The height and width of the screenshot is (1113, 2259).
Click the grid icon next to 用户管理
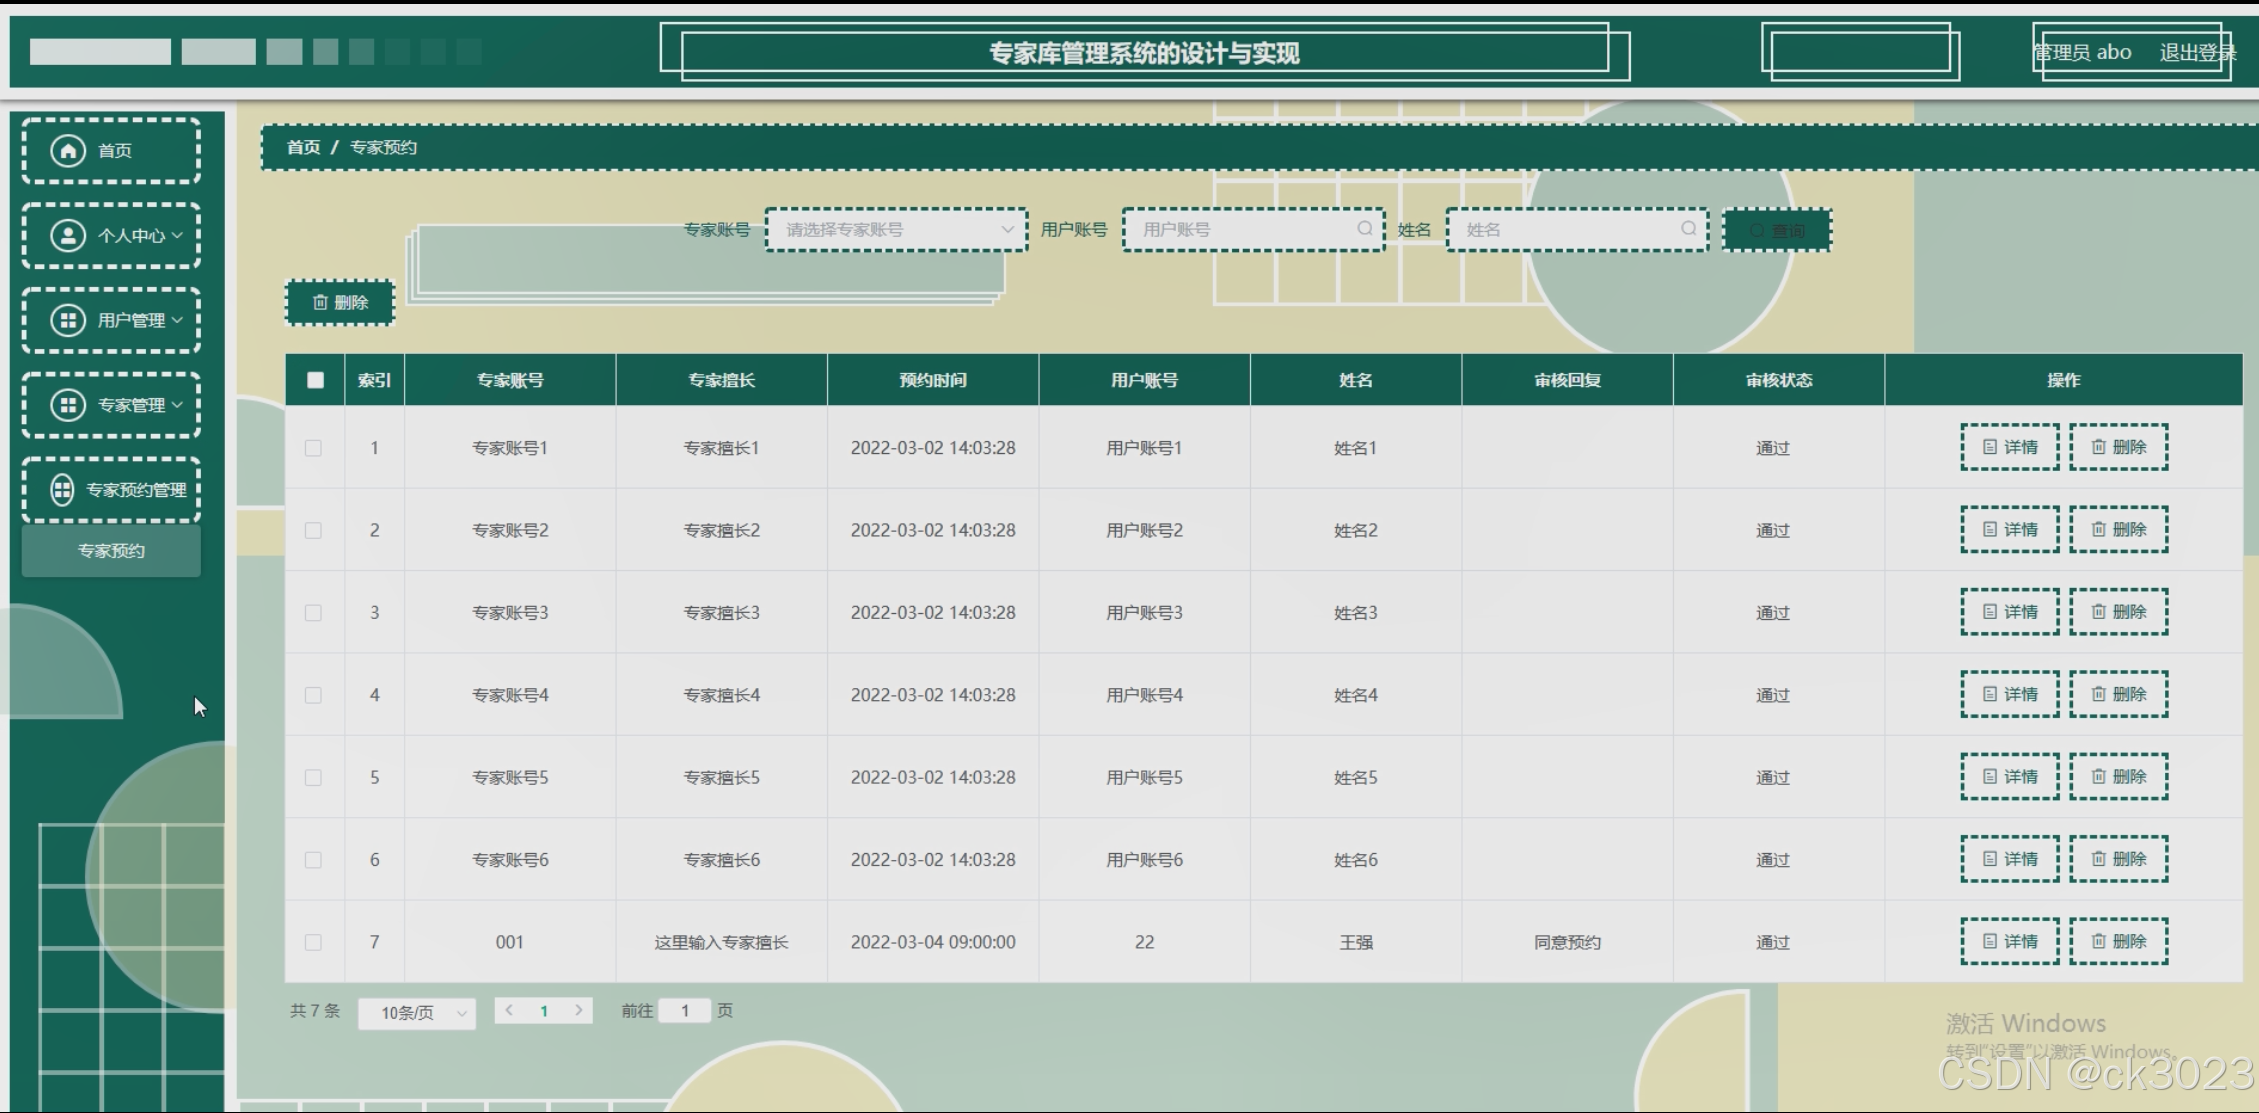tap(68, 321)
